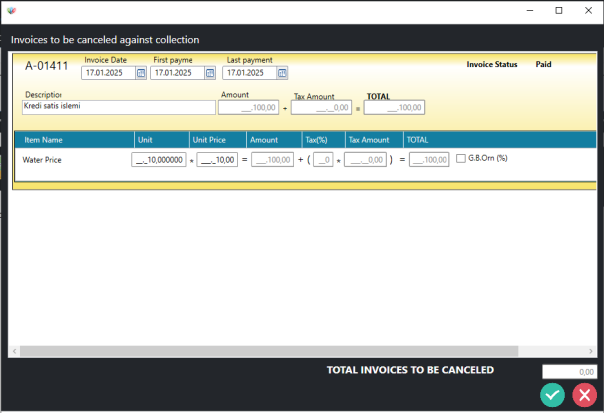The height and width of the screenshot is (413, 604).
Task: Click the right arrow of horizontal scrollbar
Action: pyautogui.click(x=588, y=351)
